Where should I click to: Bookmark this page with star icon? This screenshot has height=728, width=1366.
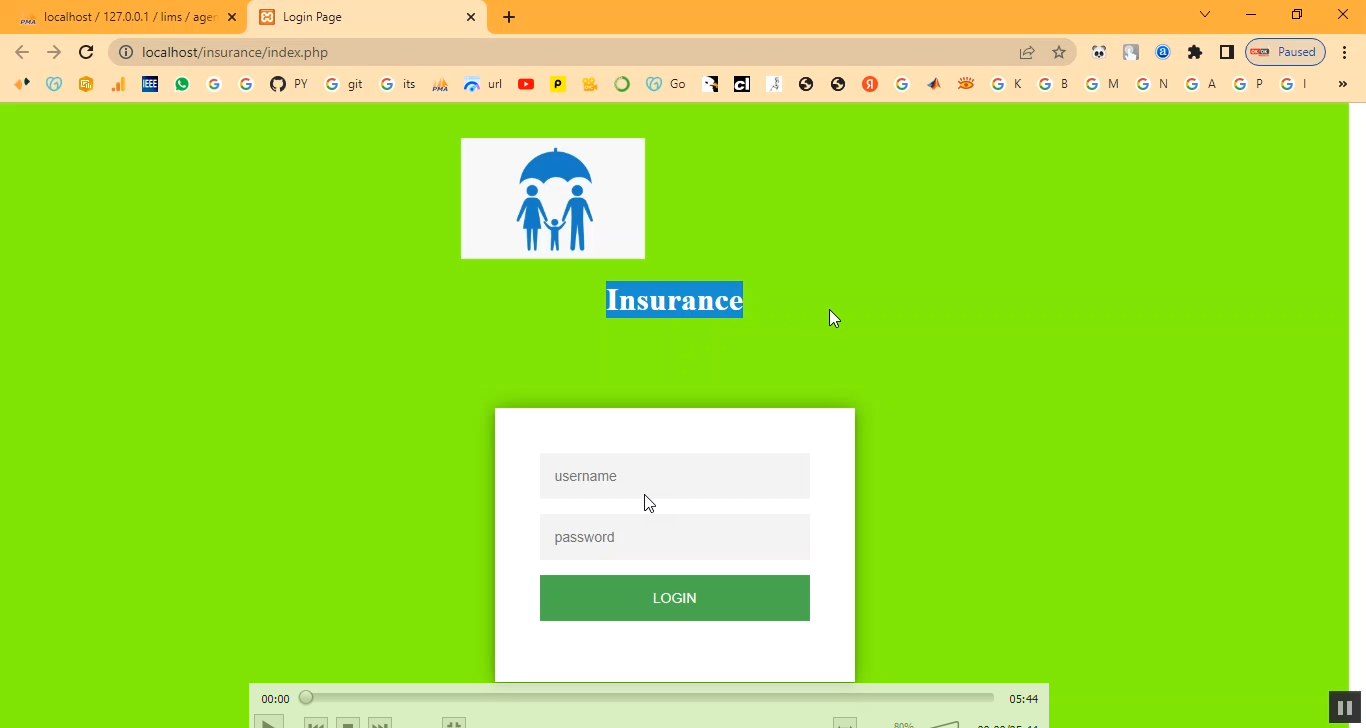click(1059, 52)
